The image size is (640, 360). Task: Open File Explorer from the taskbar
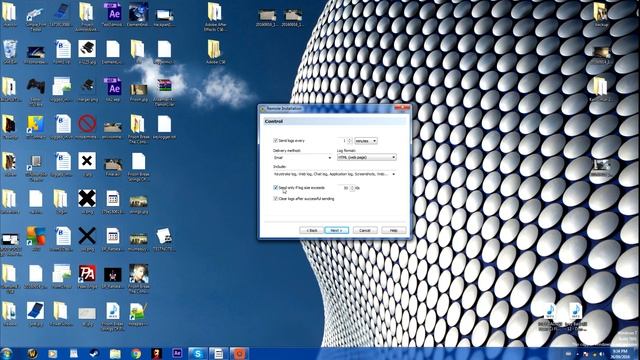coord(115,353)
